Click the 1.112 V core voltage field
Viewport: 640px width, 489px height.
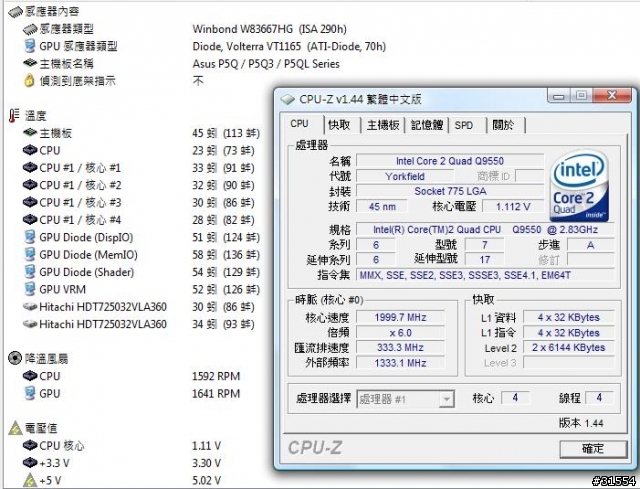pos(513,207)
